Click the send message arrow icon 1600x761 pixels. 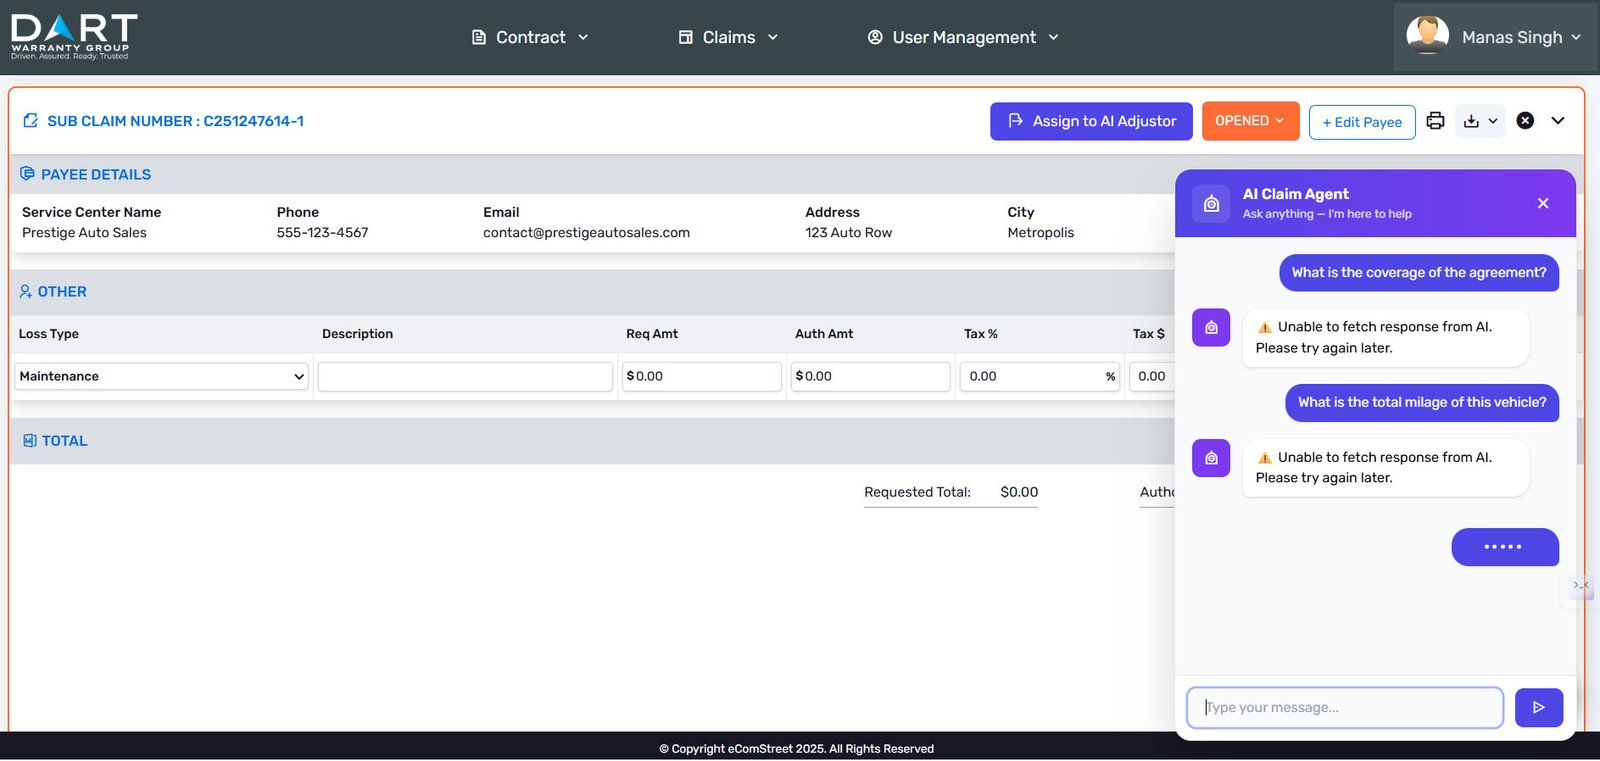[1538, 708]
